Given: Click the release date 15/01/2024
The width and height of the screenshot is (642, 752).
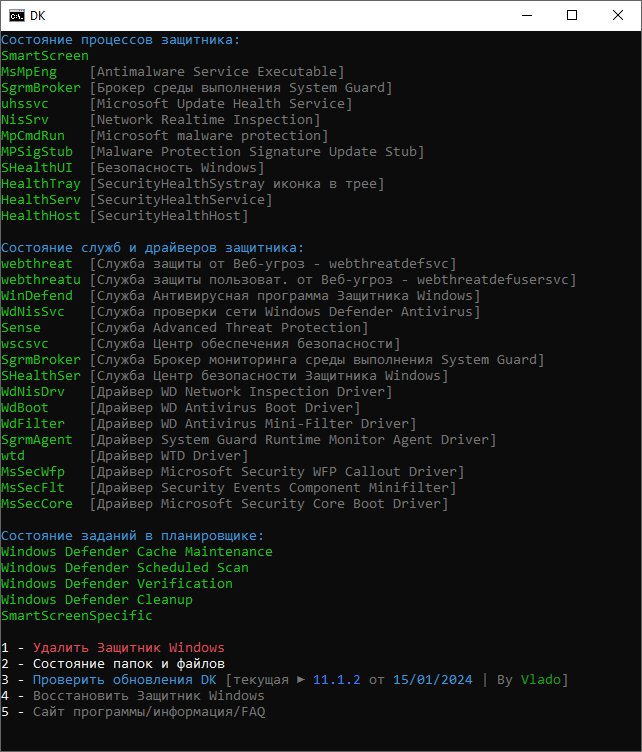Looking at the screenshot, I should click(432, 680).
